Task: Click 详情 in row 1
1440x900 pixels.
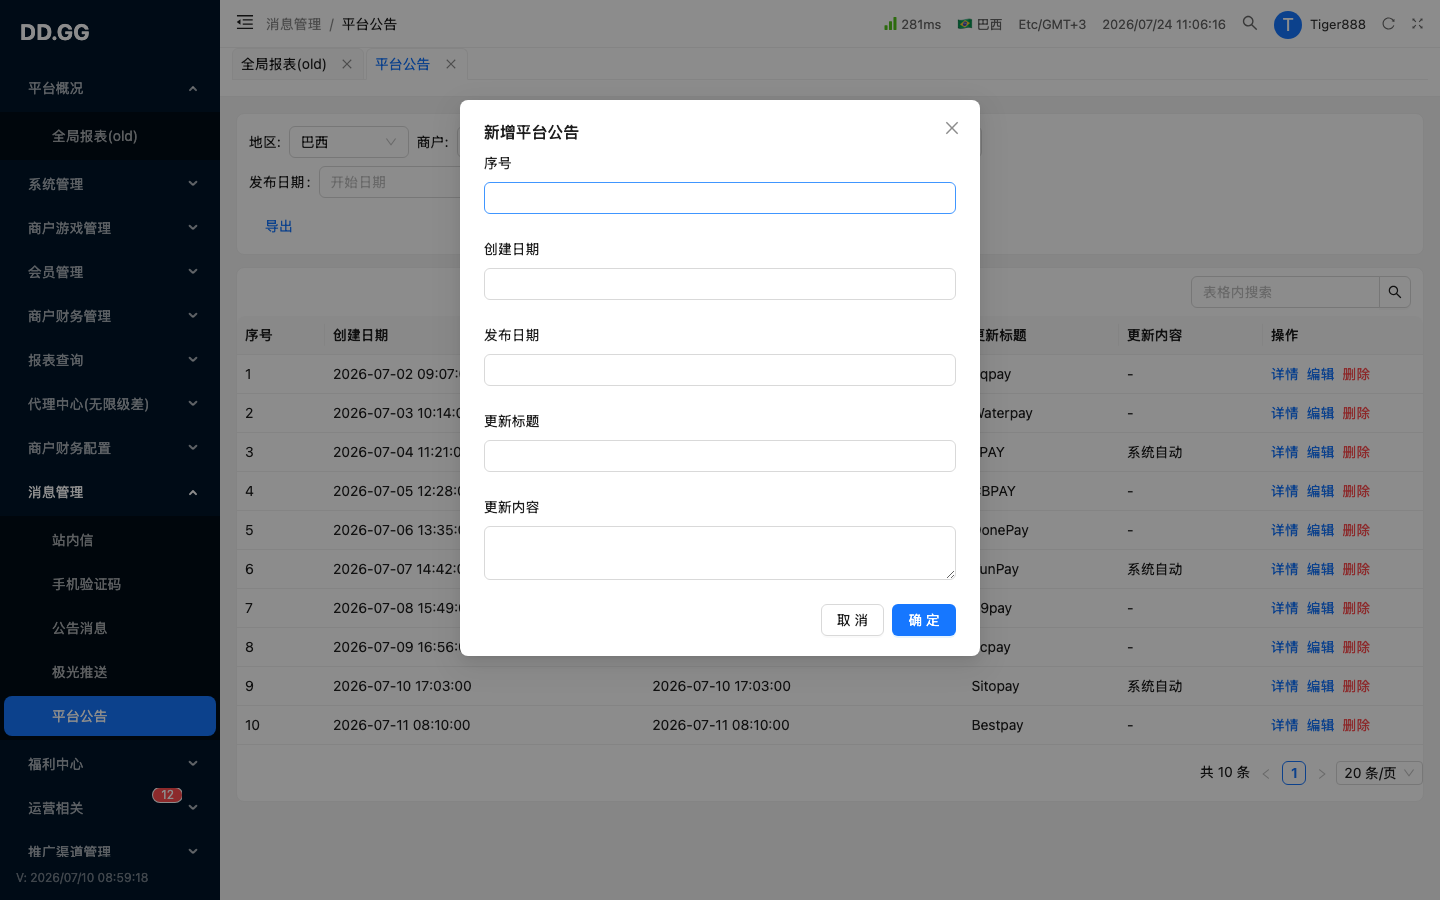Action: point(1285,374)
